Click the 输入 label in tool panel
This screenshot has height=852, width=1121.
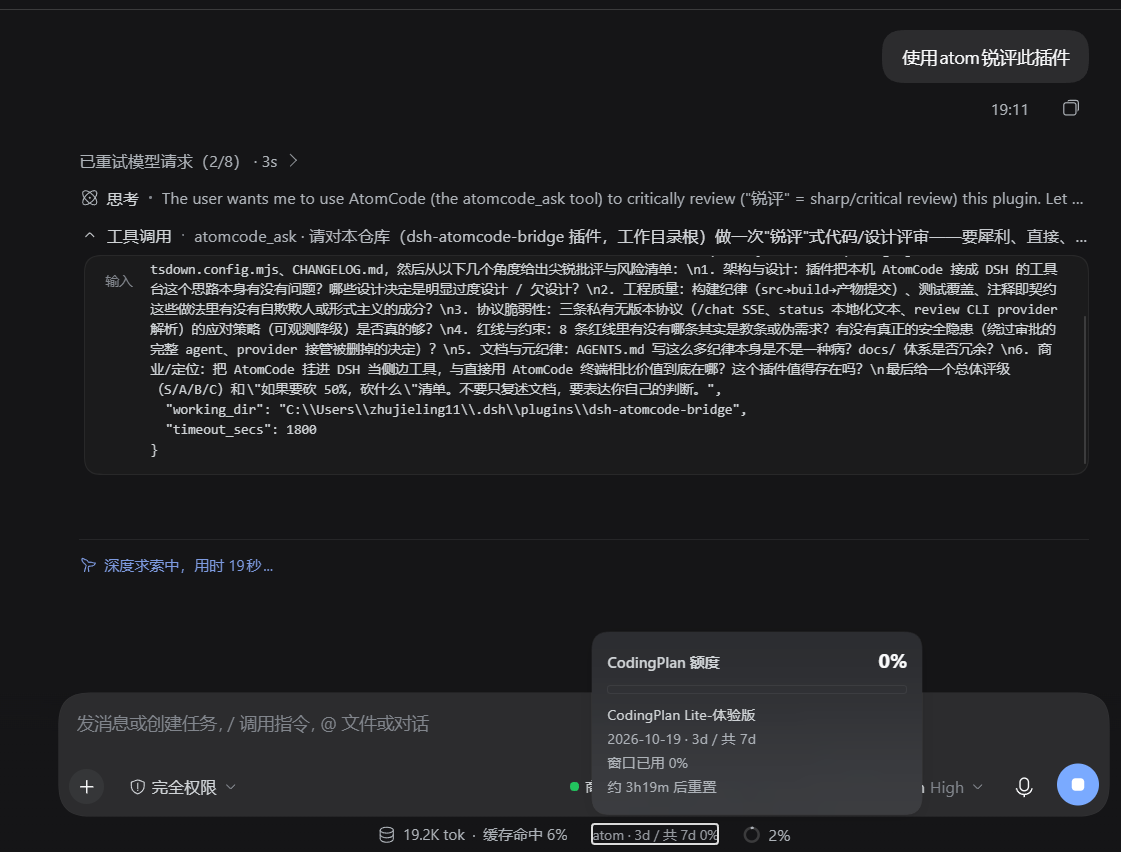(119, 281)
